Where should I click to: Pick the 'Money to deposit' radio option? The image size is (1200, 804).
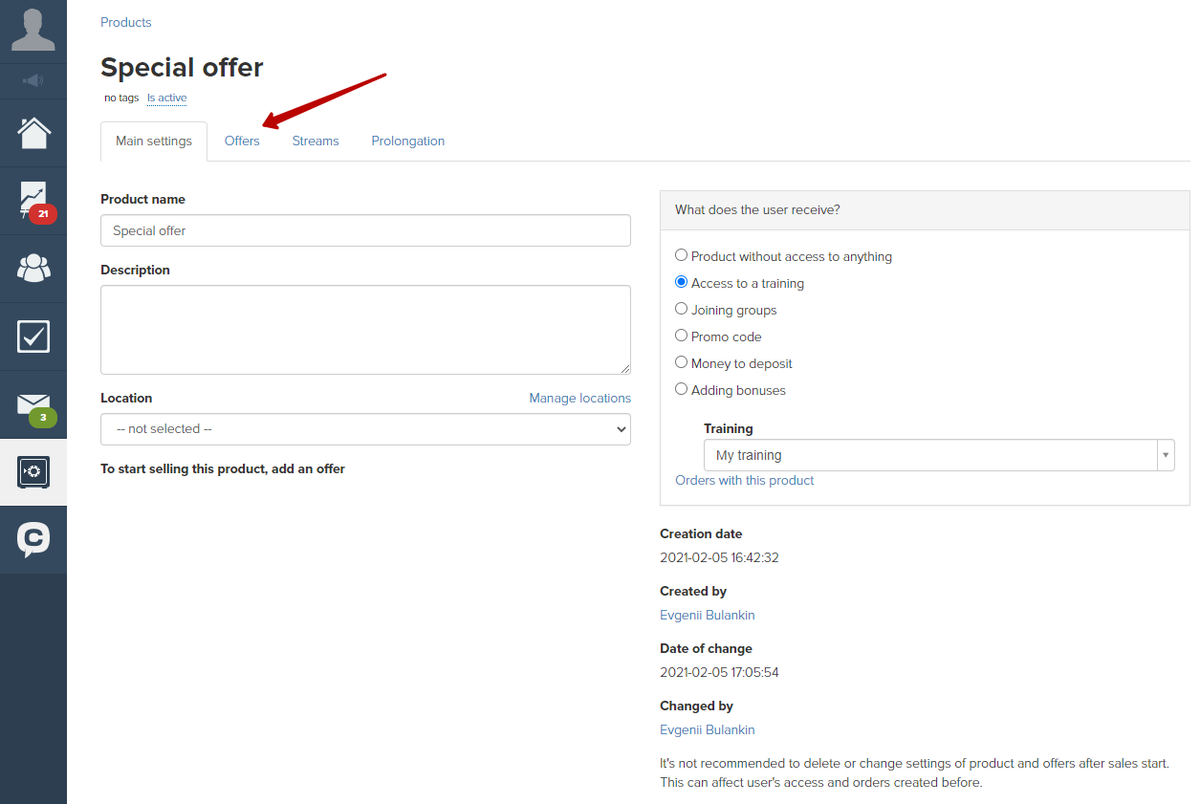point(681,363)
